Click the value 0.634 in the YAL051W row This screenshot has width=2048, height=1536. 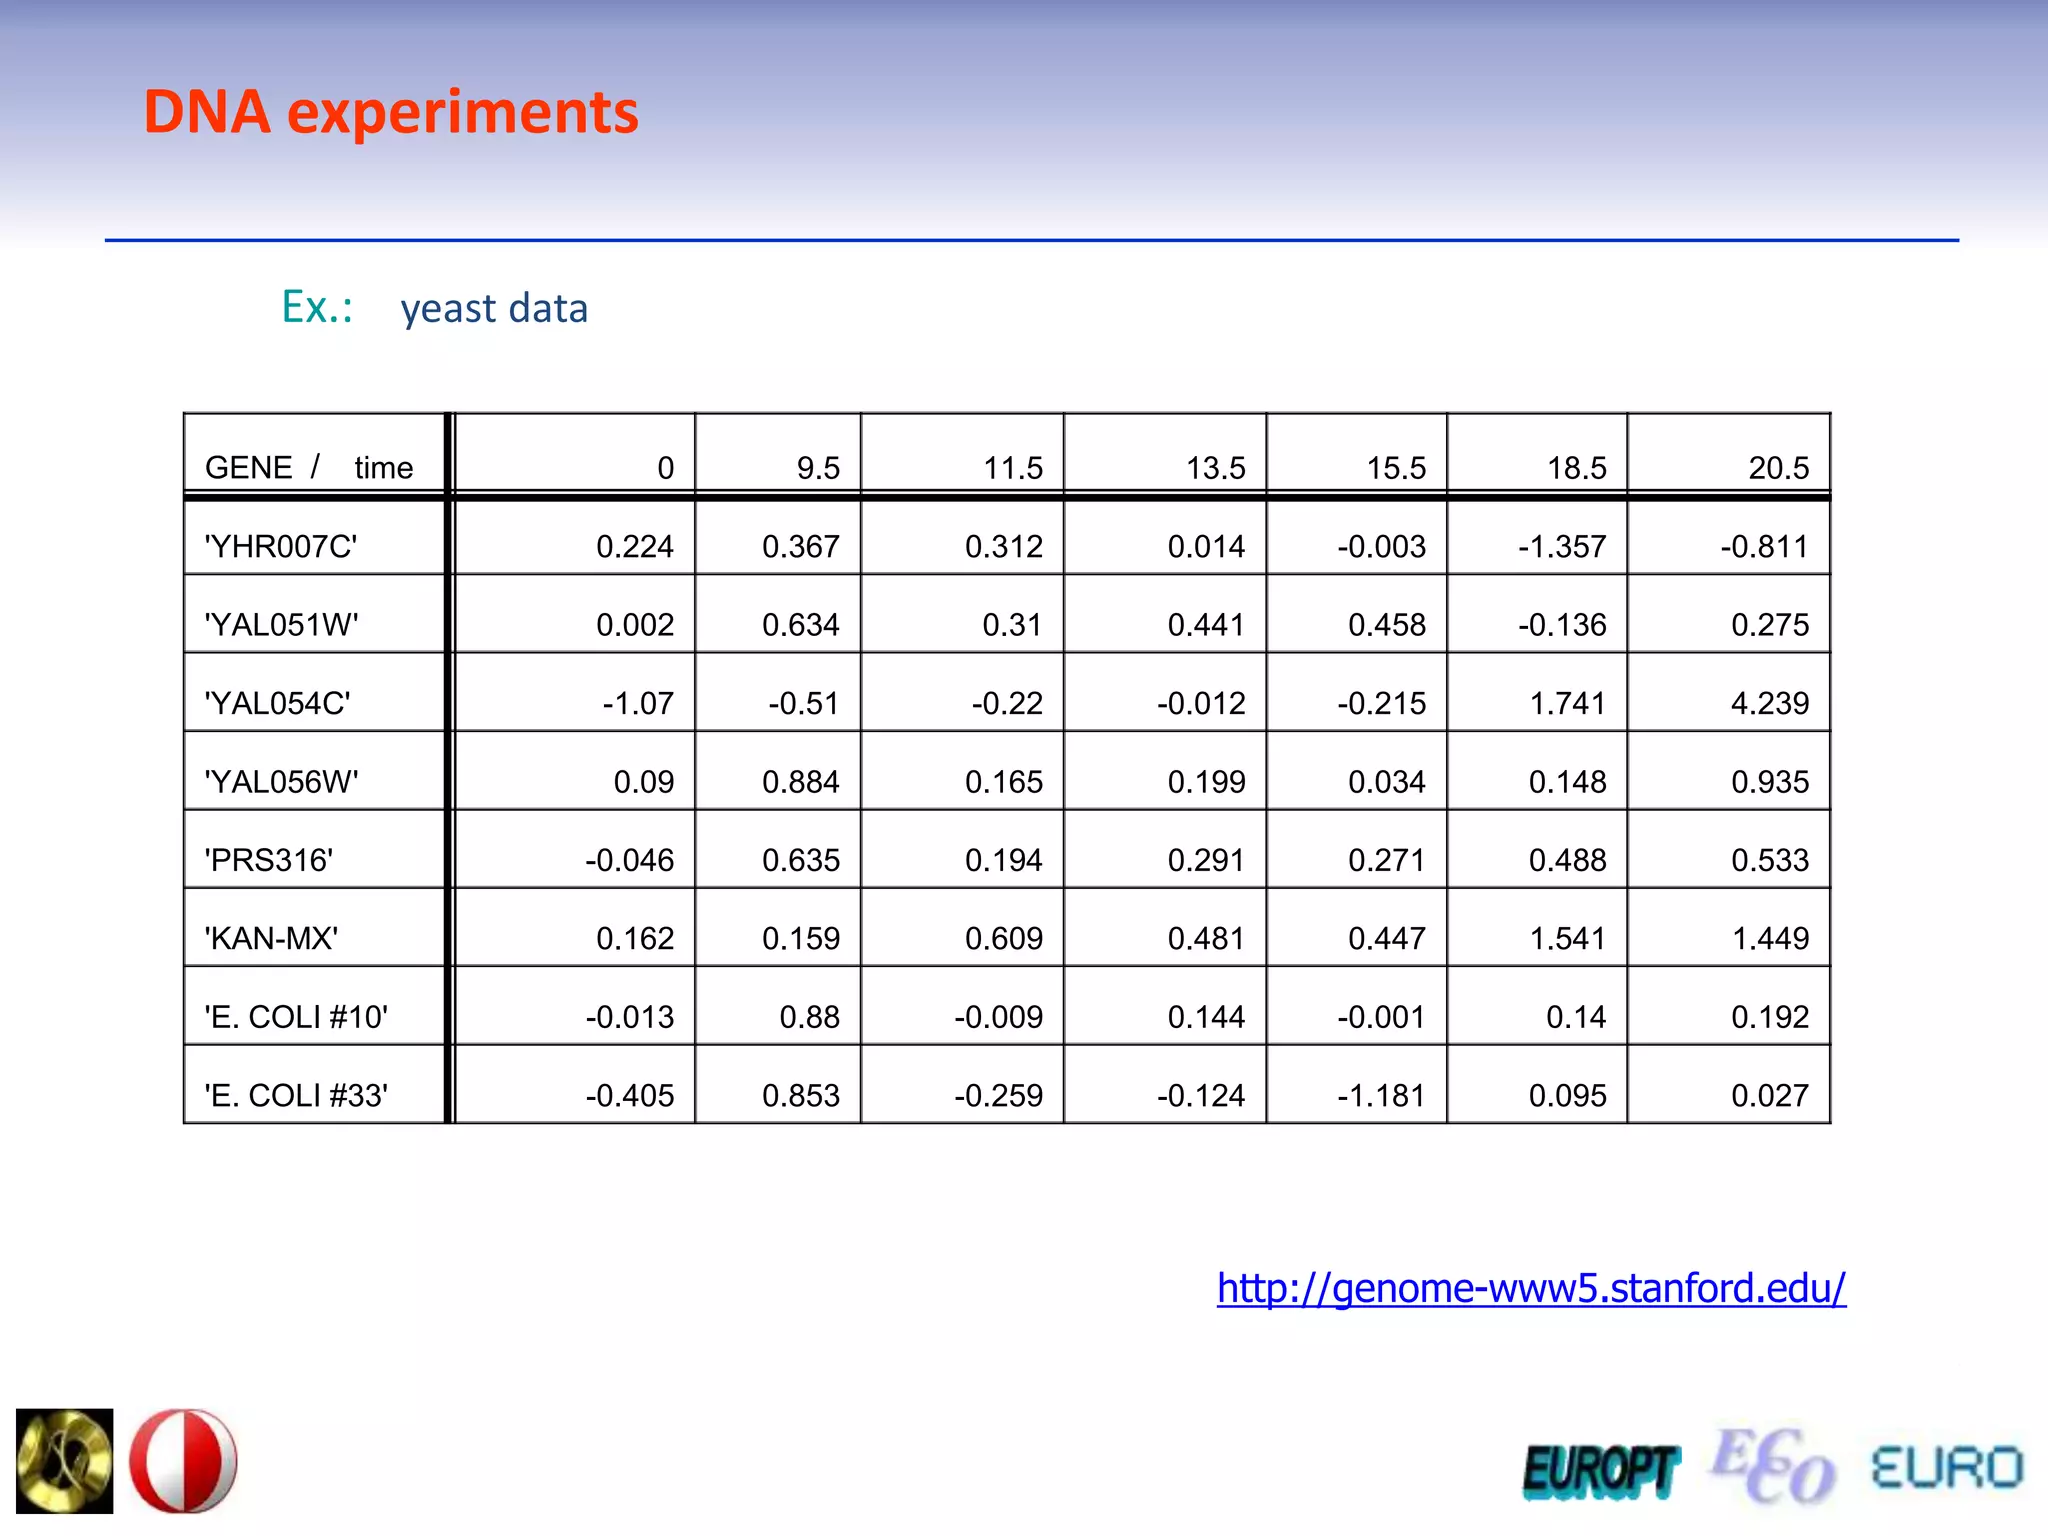click(x=801, y=625)
